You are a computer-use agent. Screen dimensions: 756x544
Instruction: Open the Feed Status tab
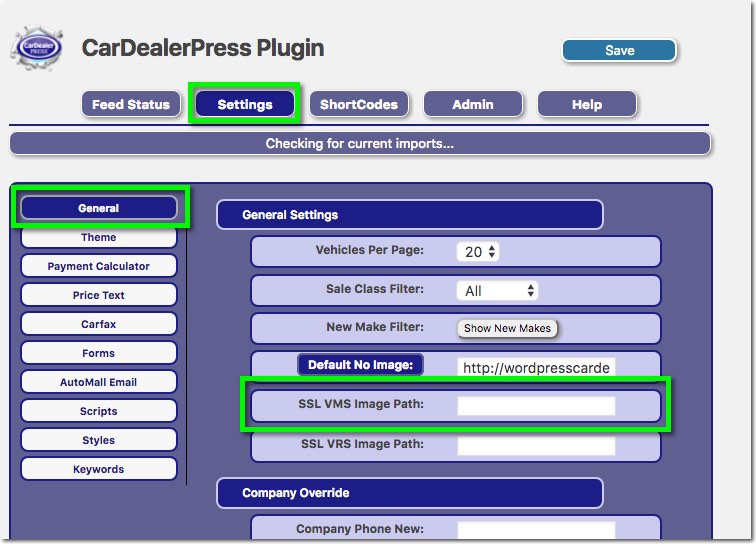(131, 104)
